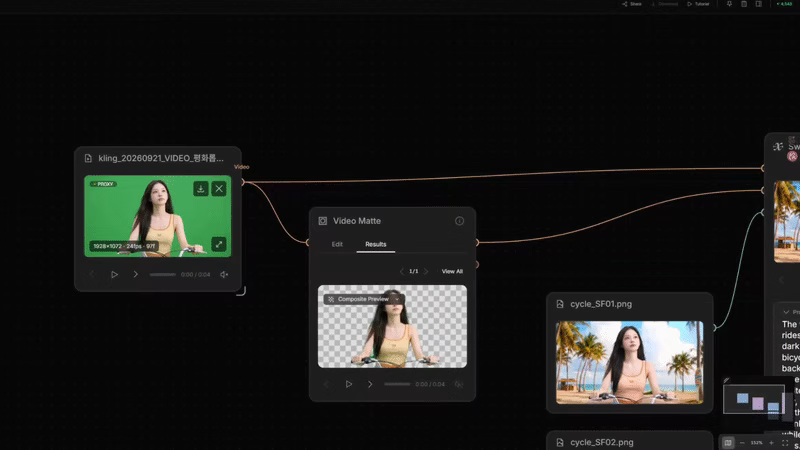Screen dimensions: 800x450
Task: Click the Video Matte node title
Action: pyautogui.click(x=357, y=221)
